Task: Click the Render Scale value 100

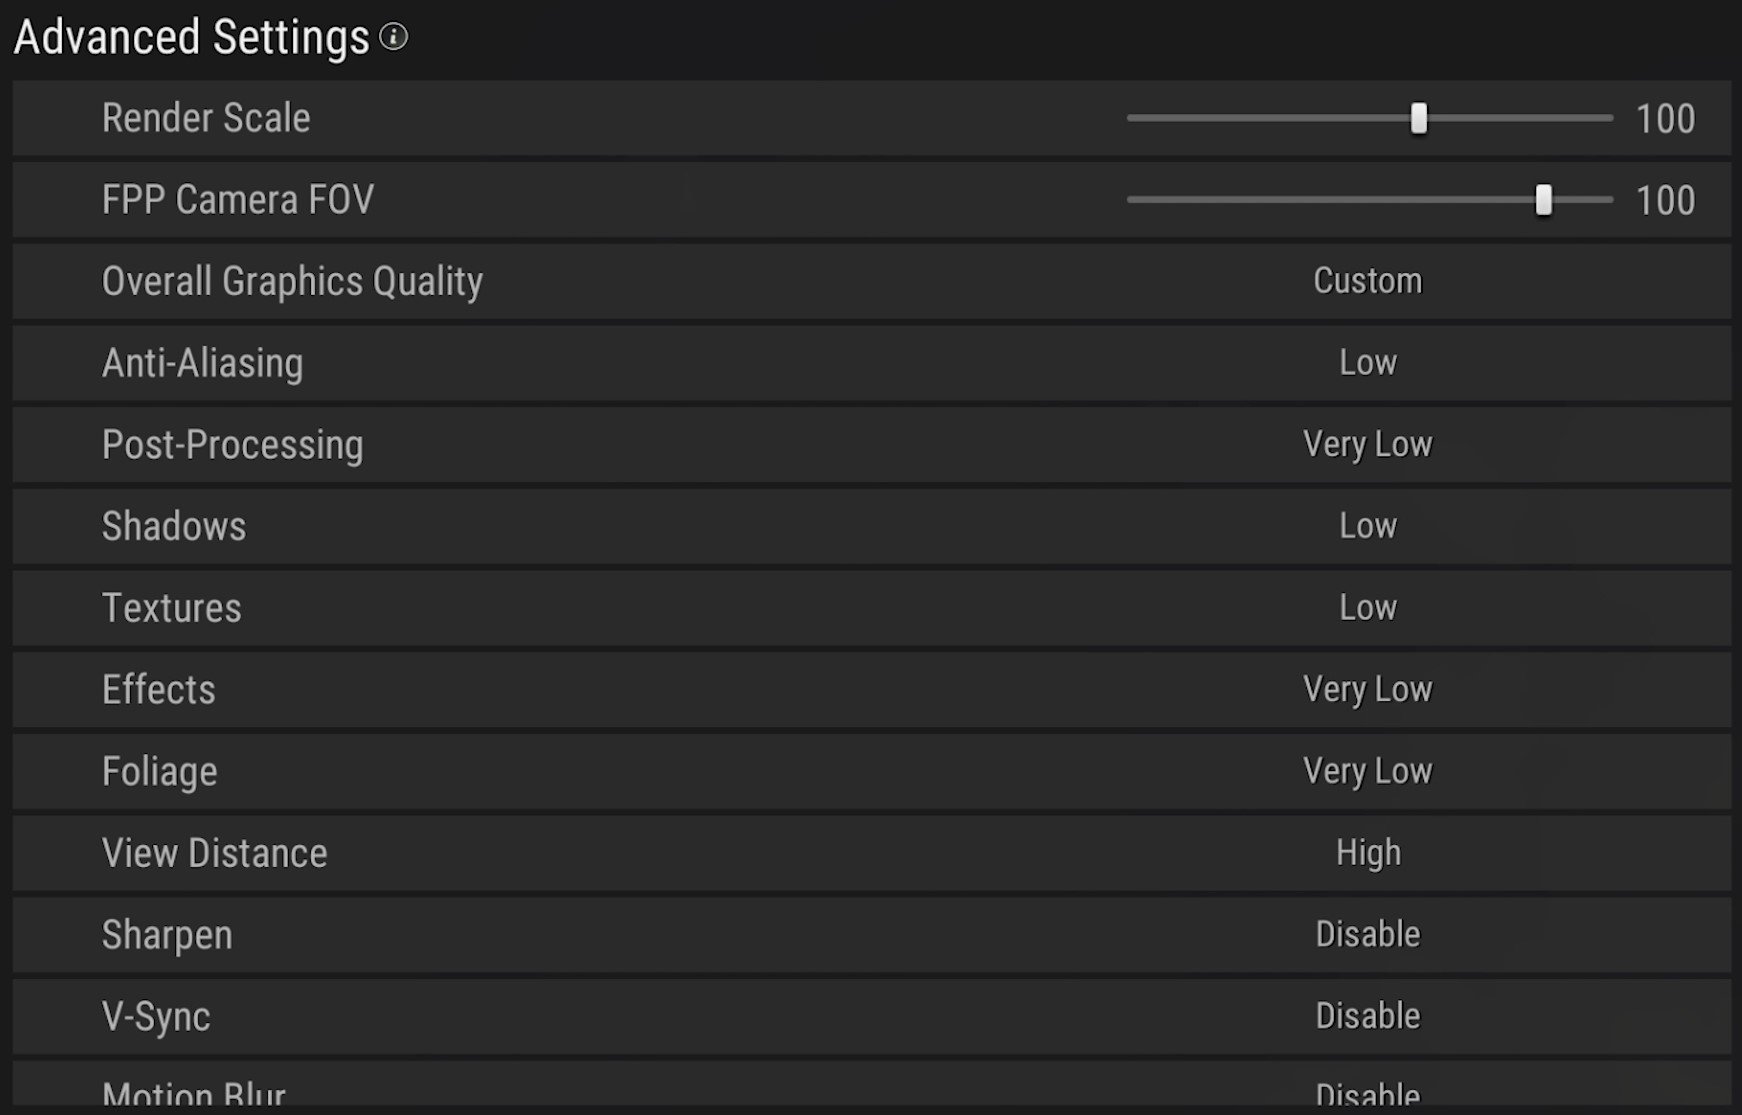Action: [x=1665, y=119]
